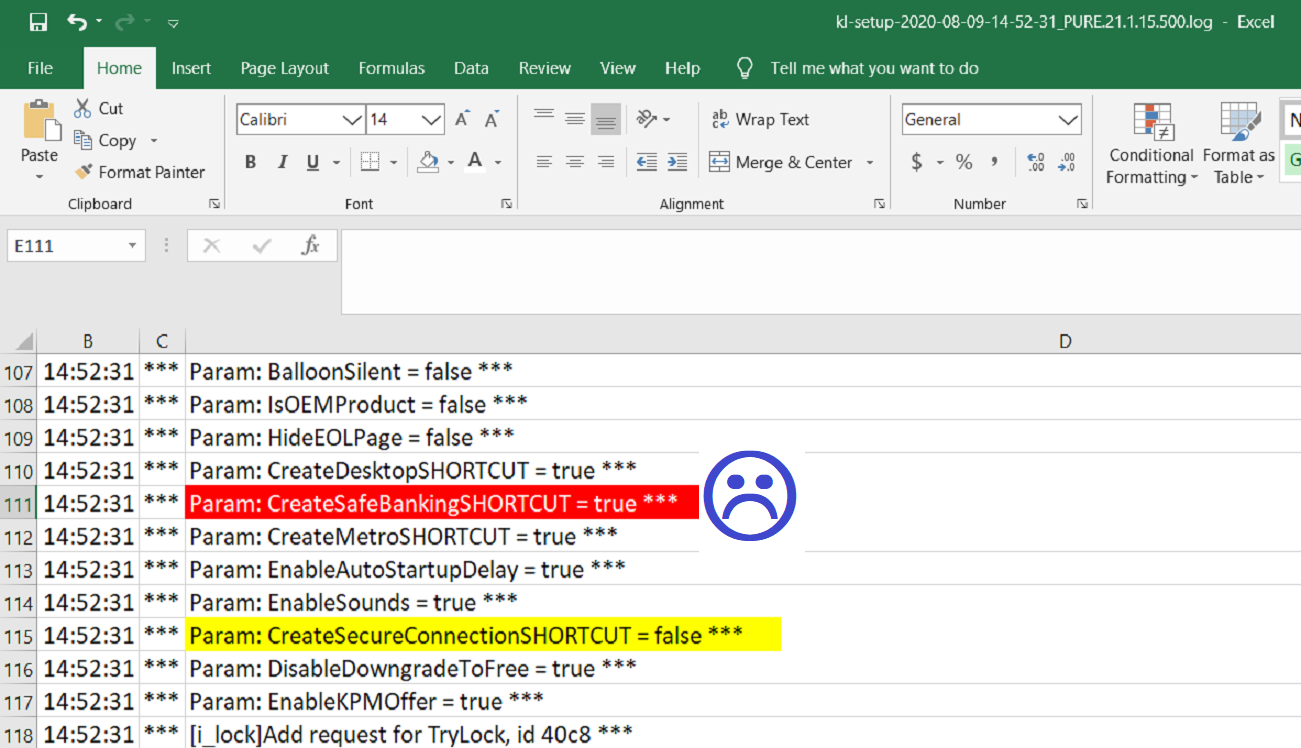This screenshot has width=1301, height=748.
Task: Click the Center align icon
Action: click(575, 162)
